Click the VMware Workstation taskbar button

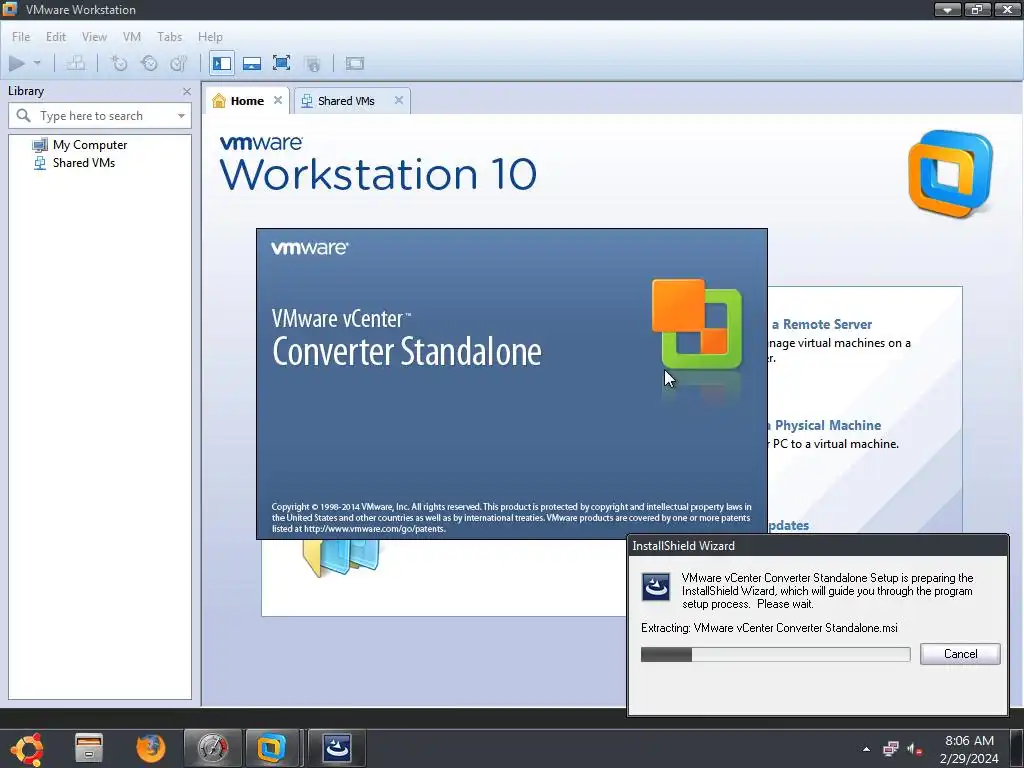272,748
